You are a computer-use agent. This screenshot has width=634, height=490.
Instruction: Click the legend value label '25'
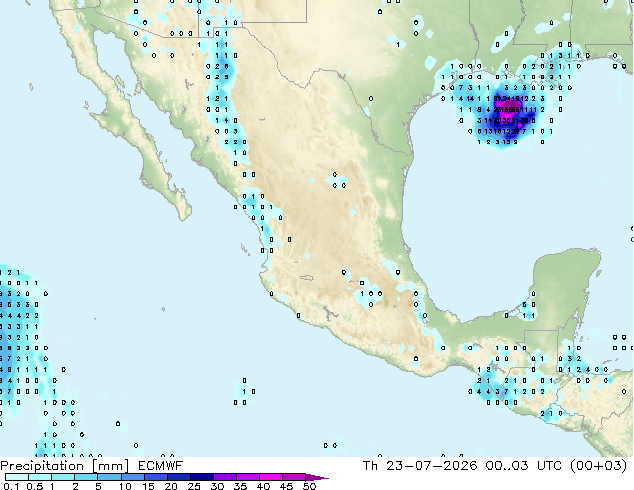click(194, 486)
